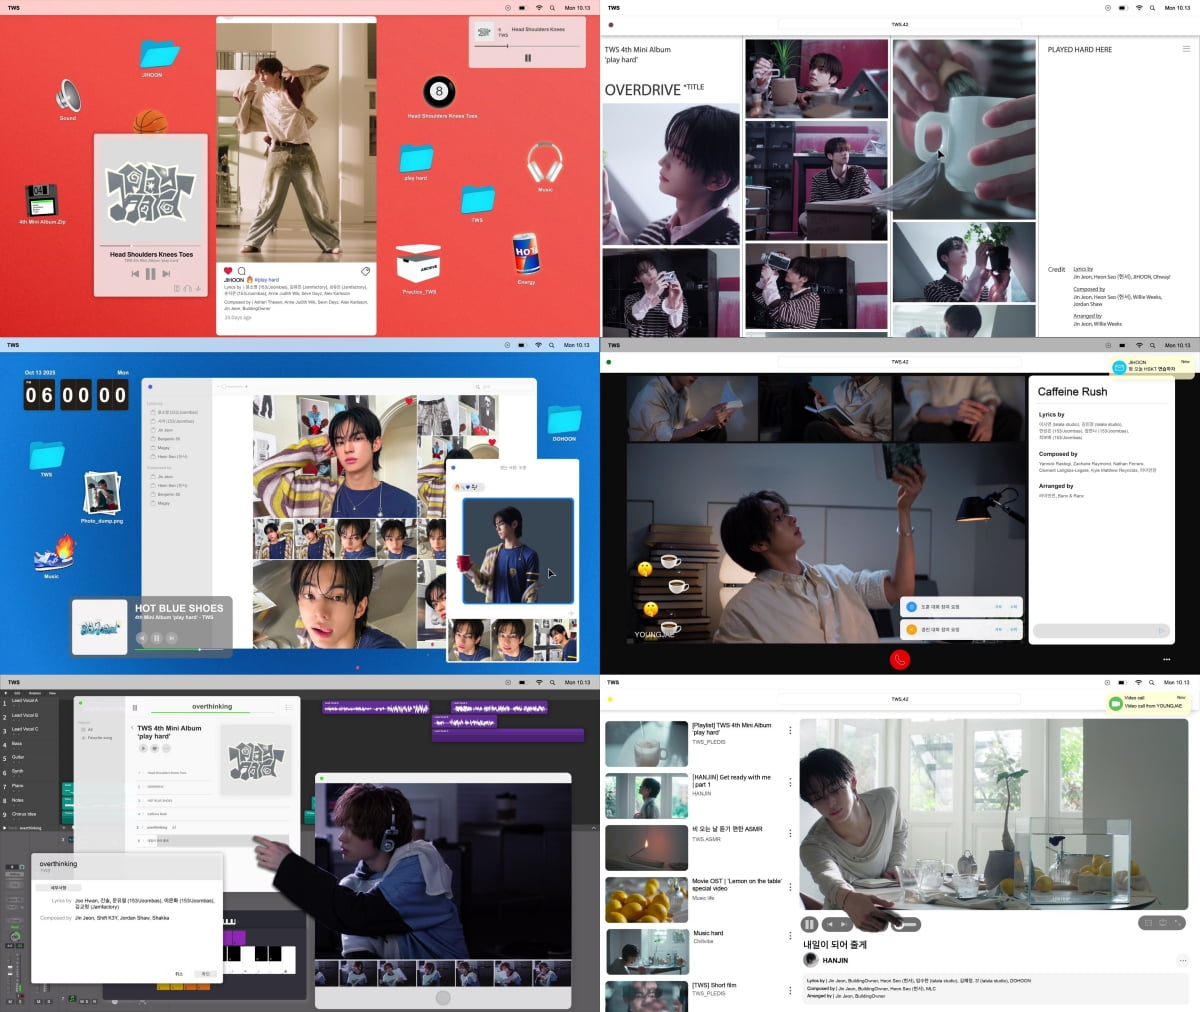This screenshot has height=1012, width=1200.
Task: Open the Sound speaker icon
Action: (68, 96)
